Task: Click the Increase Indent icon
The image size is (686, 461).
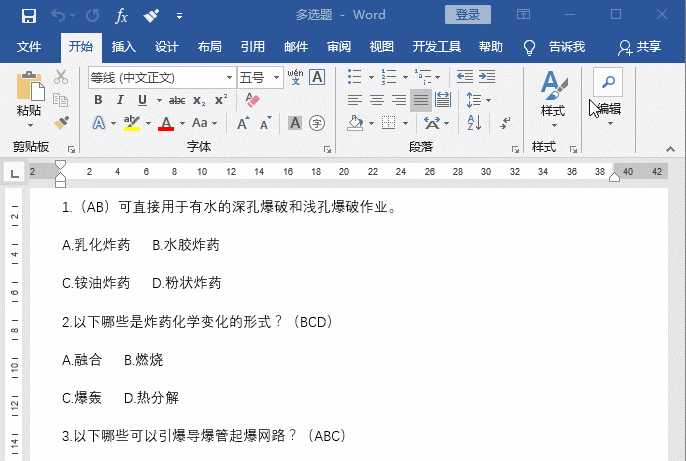Action: (487, 77)
